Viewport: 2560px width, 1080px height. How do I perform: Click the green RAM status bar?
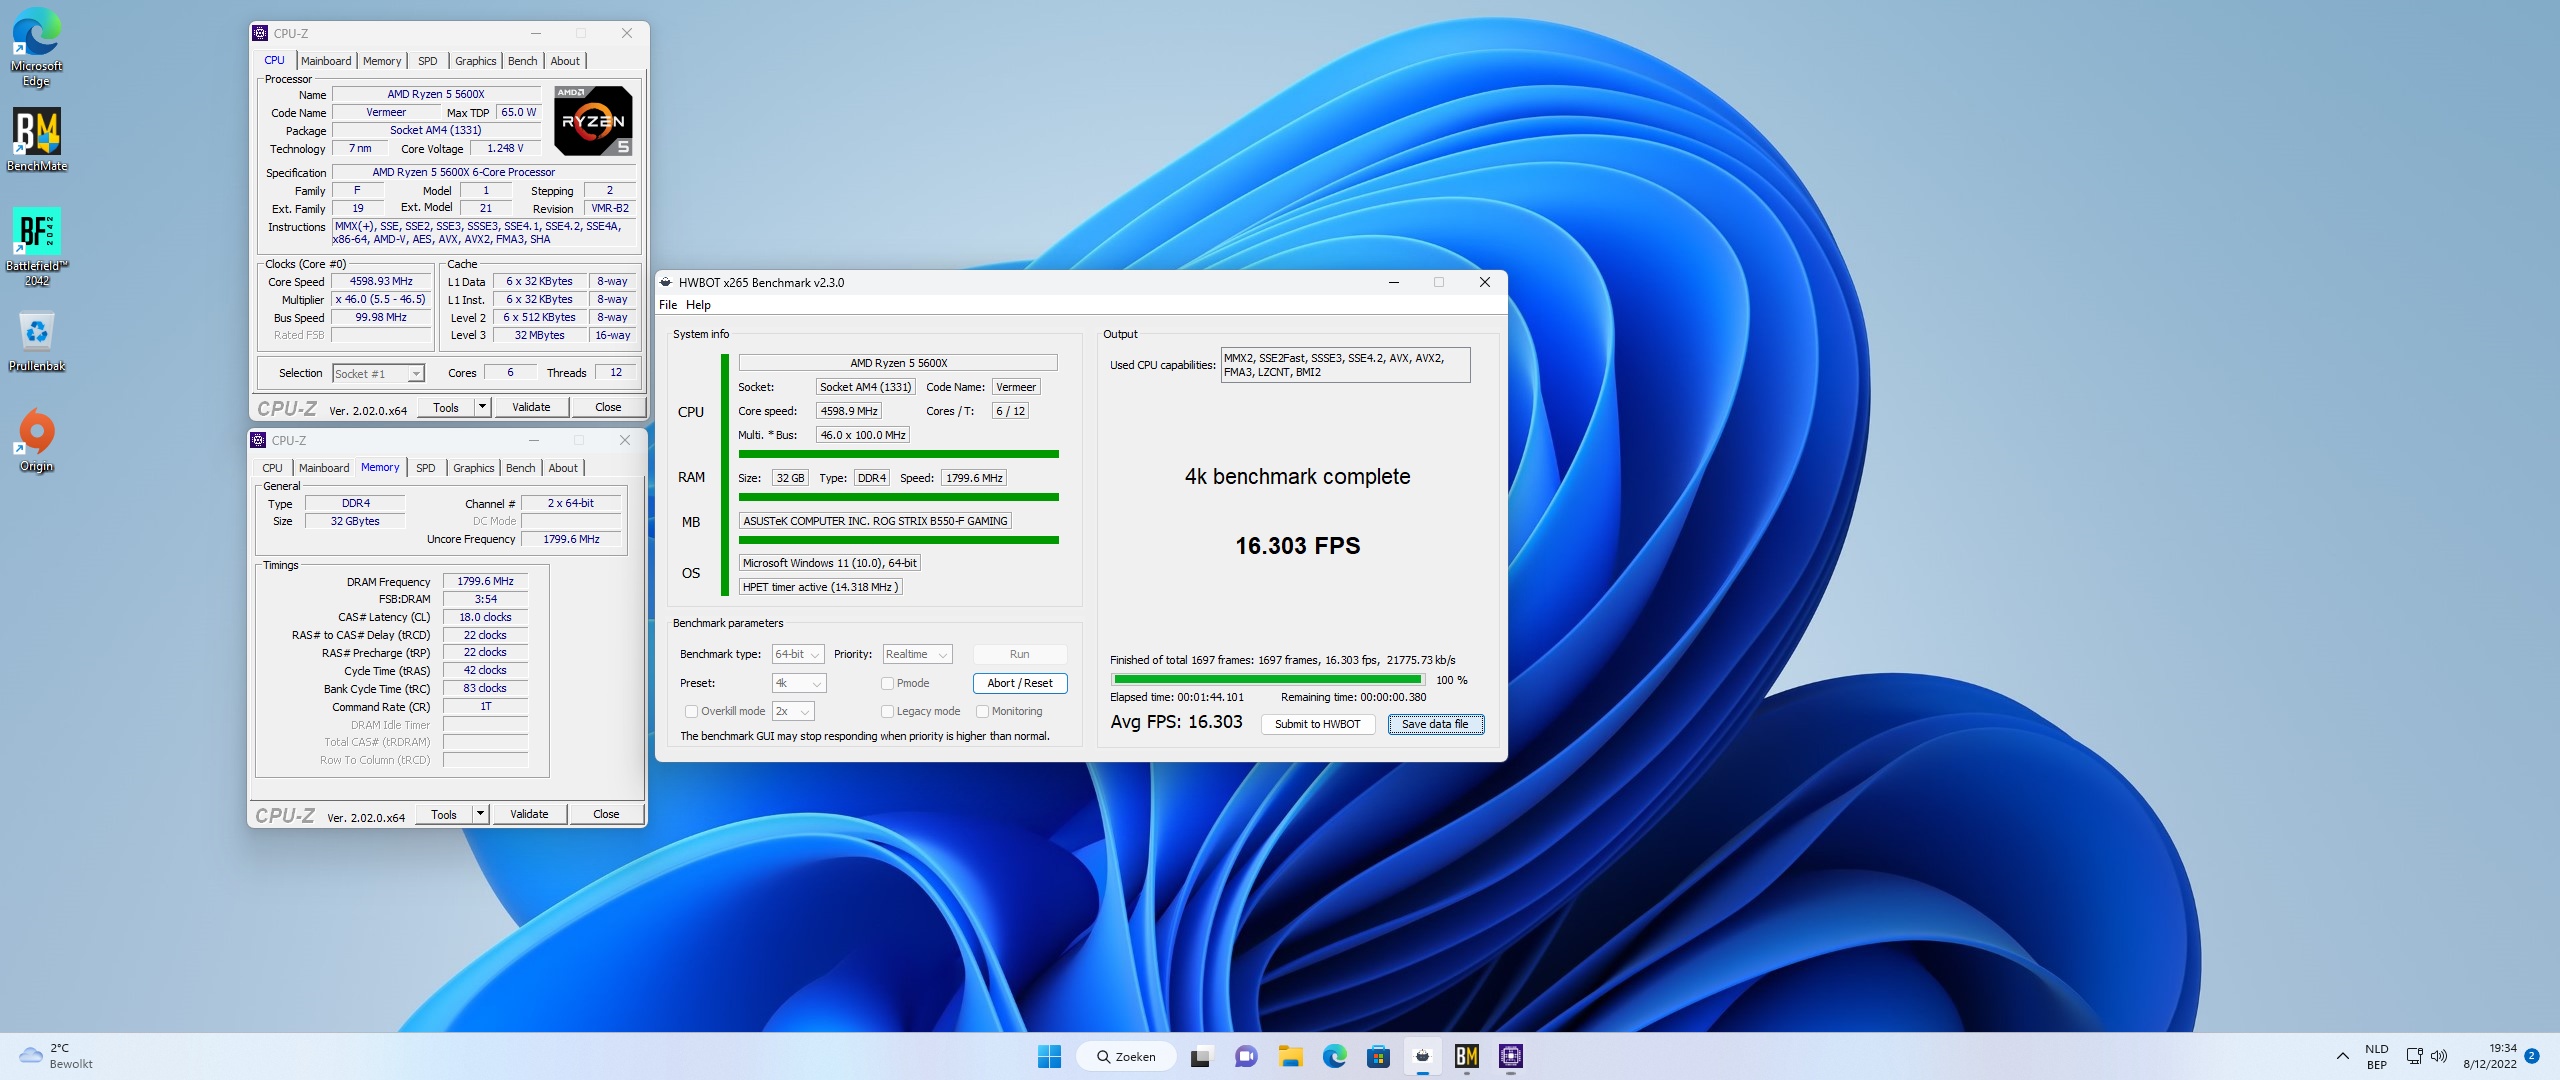click(x=898, y=497)
